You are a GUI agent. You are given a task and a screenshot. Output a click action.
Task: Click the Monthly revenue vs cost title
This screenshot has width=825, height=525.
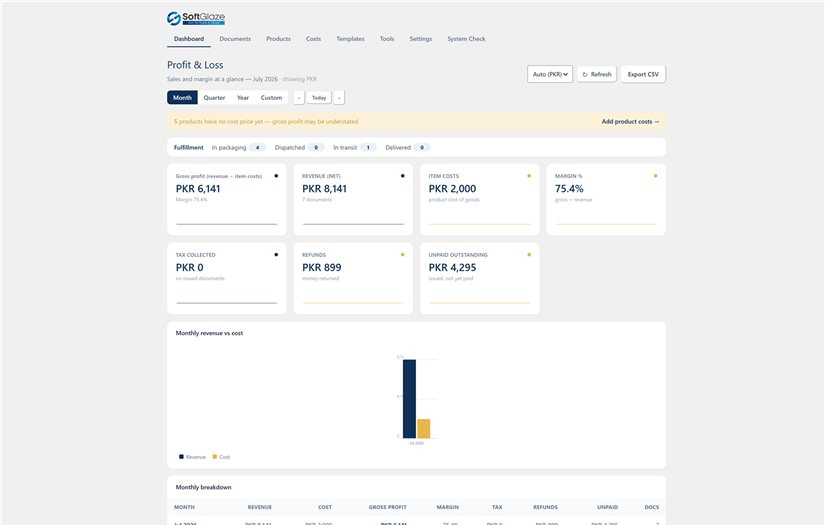click(x=209, y=333)
